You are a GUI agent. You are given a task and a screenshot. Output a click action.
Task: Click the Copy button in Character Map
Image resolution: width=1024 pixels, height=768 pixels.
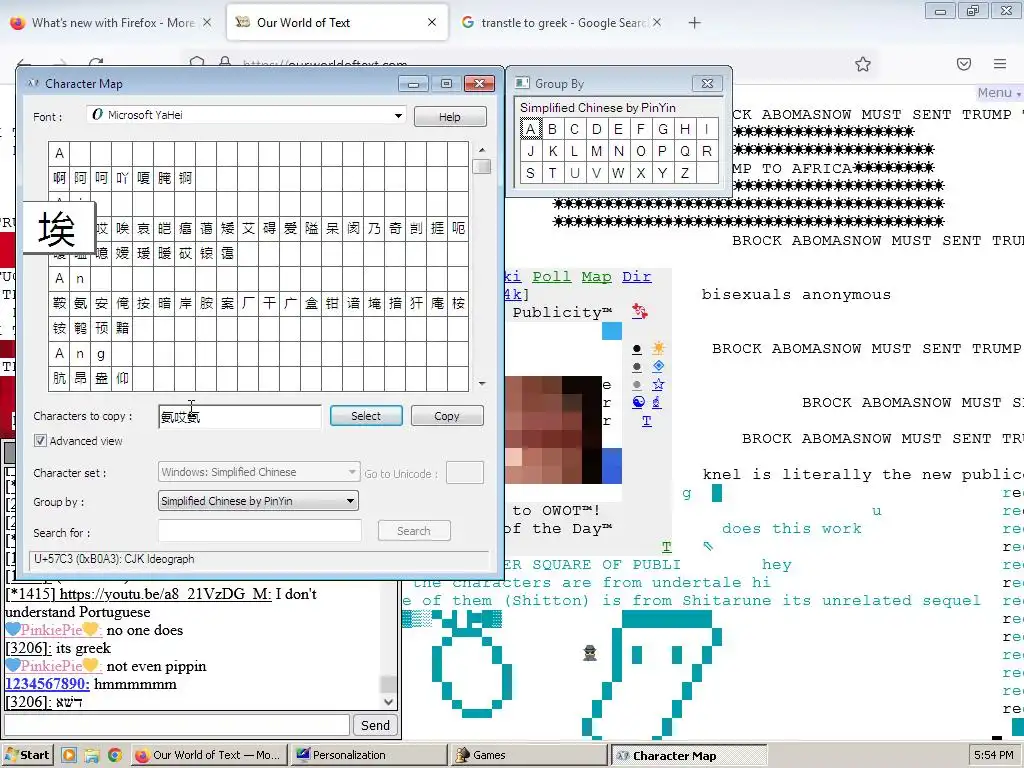click(447, 416)
